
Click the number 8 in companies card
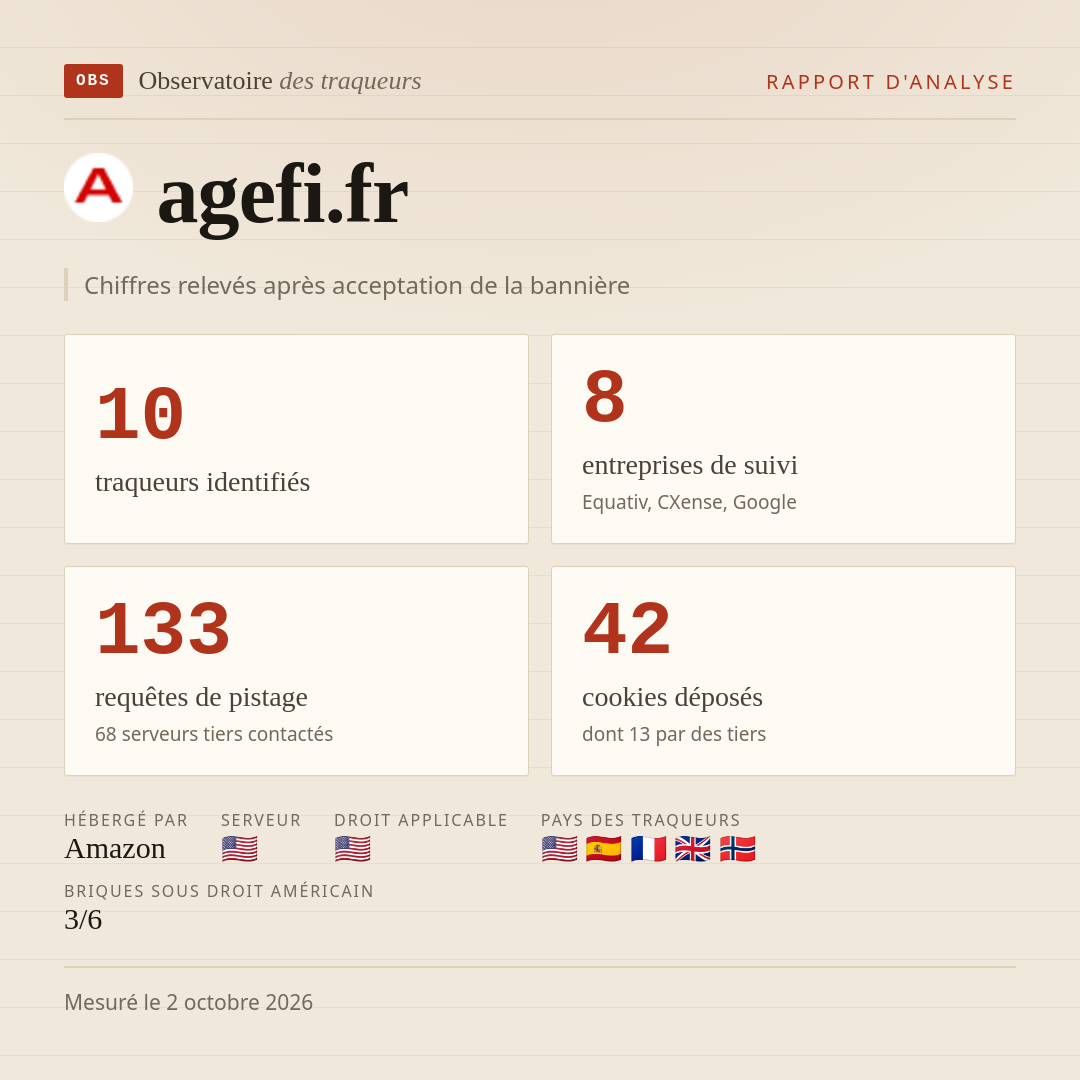tap(605, 397)
